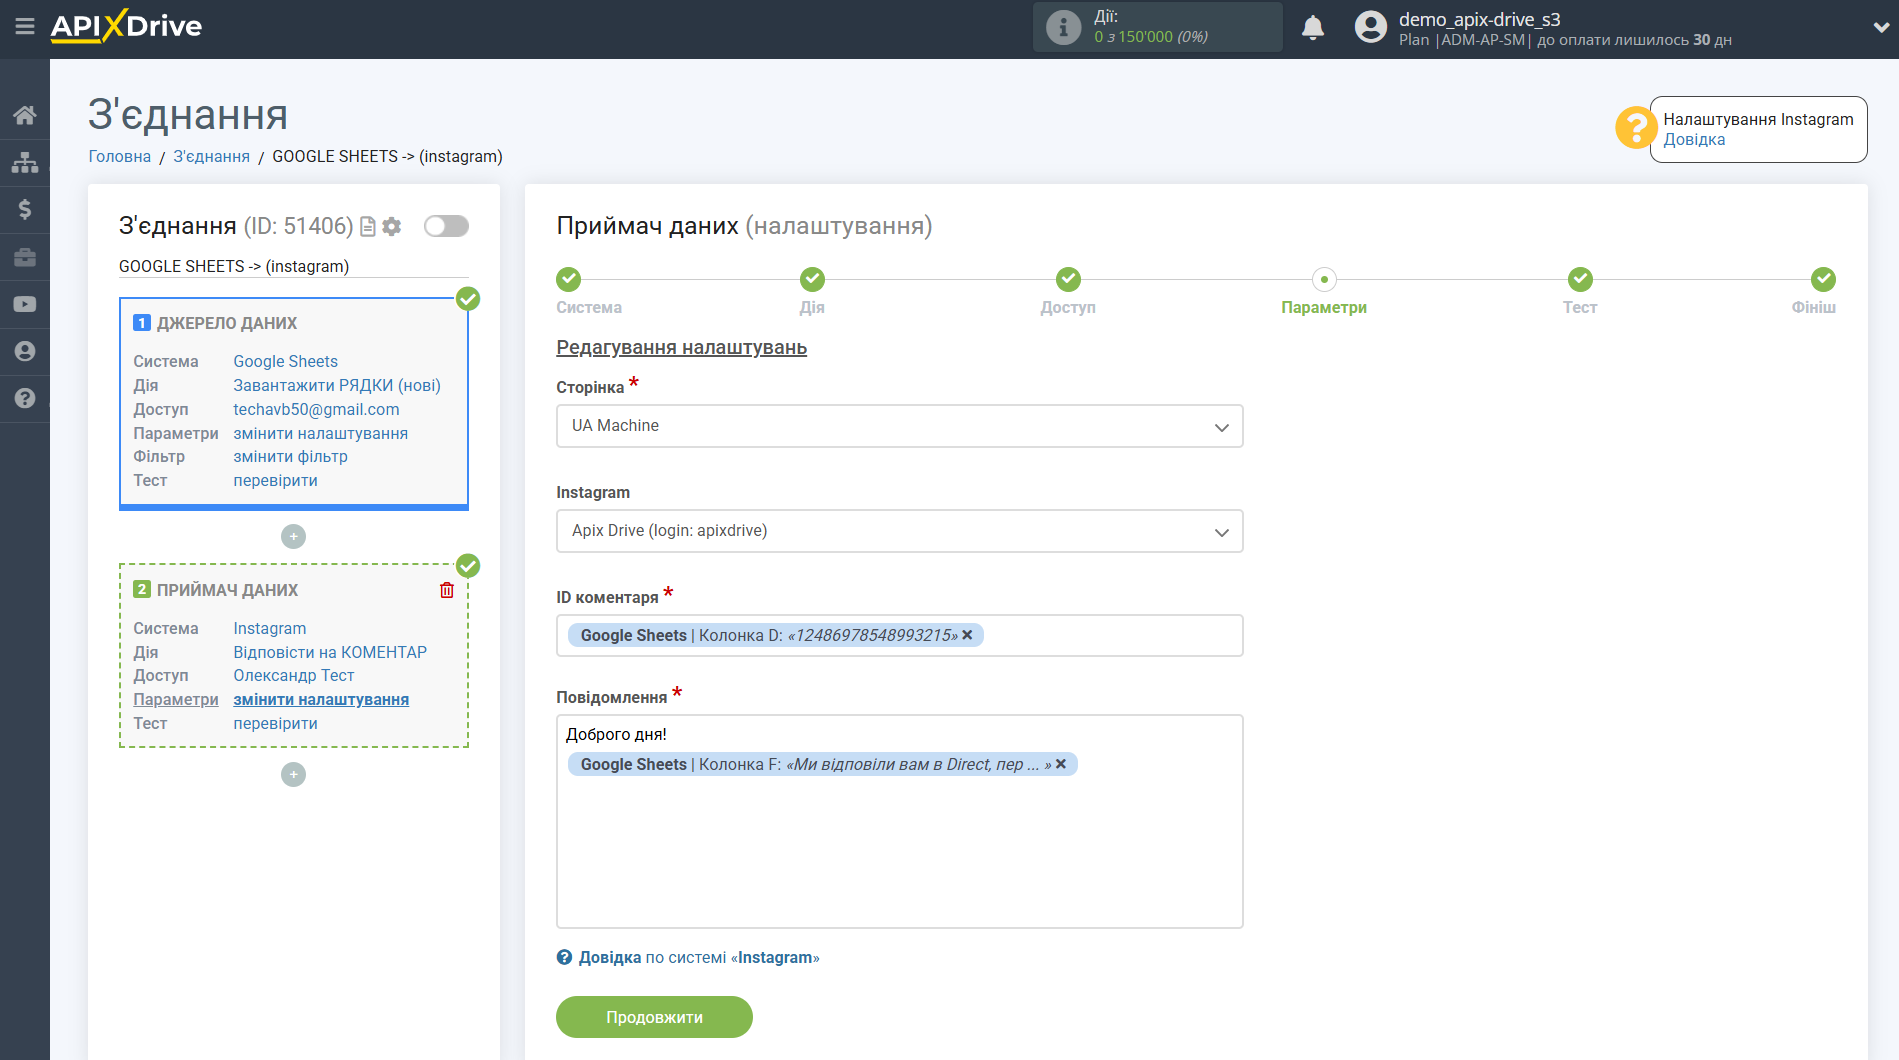Click the Instagram help question icon
The height and width of the screenshot is (1060, 1899).
[x=564, y=957]
